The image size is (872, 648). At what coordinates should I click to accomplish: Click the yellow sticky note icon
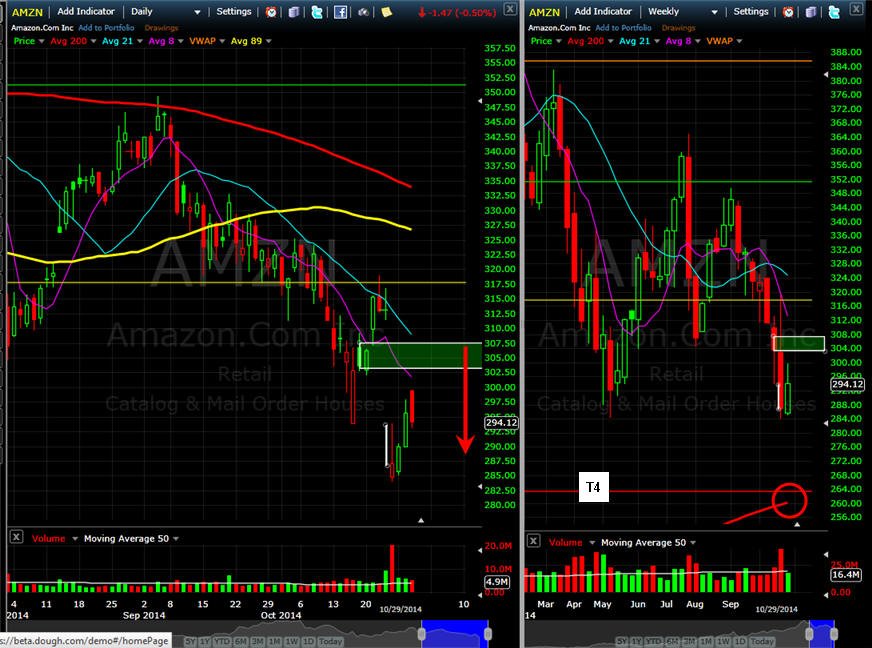[387, 12]
